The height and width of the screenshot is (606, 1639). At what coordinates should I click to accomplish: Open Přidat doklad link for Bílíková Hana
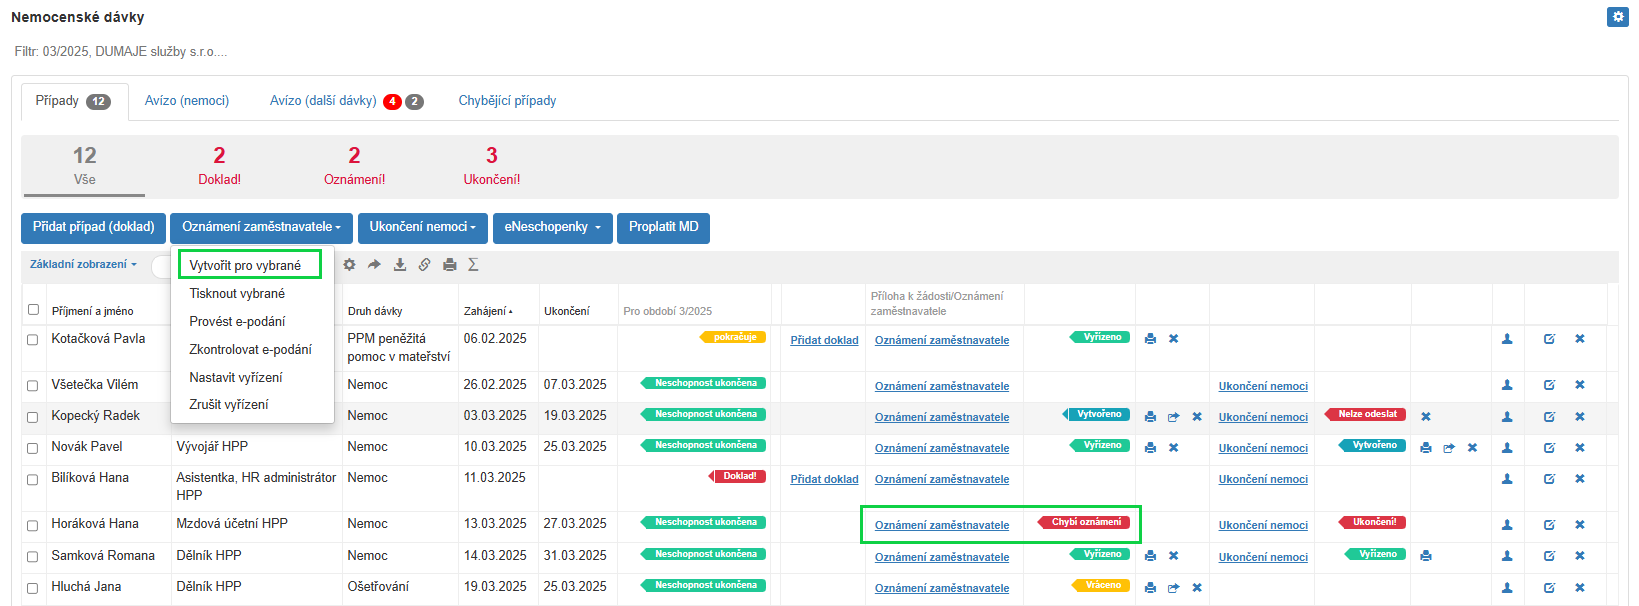(824, 479)
